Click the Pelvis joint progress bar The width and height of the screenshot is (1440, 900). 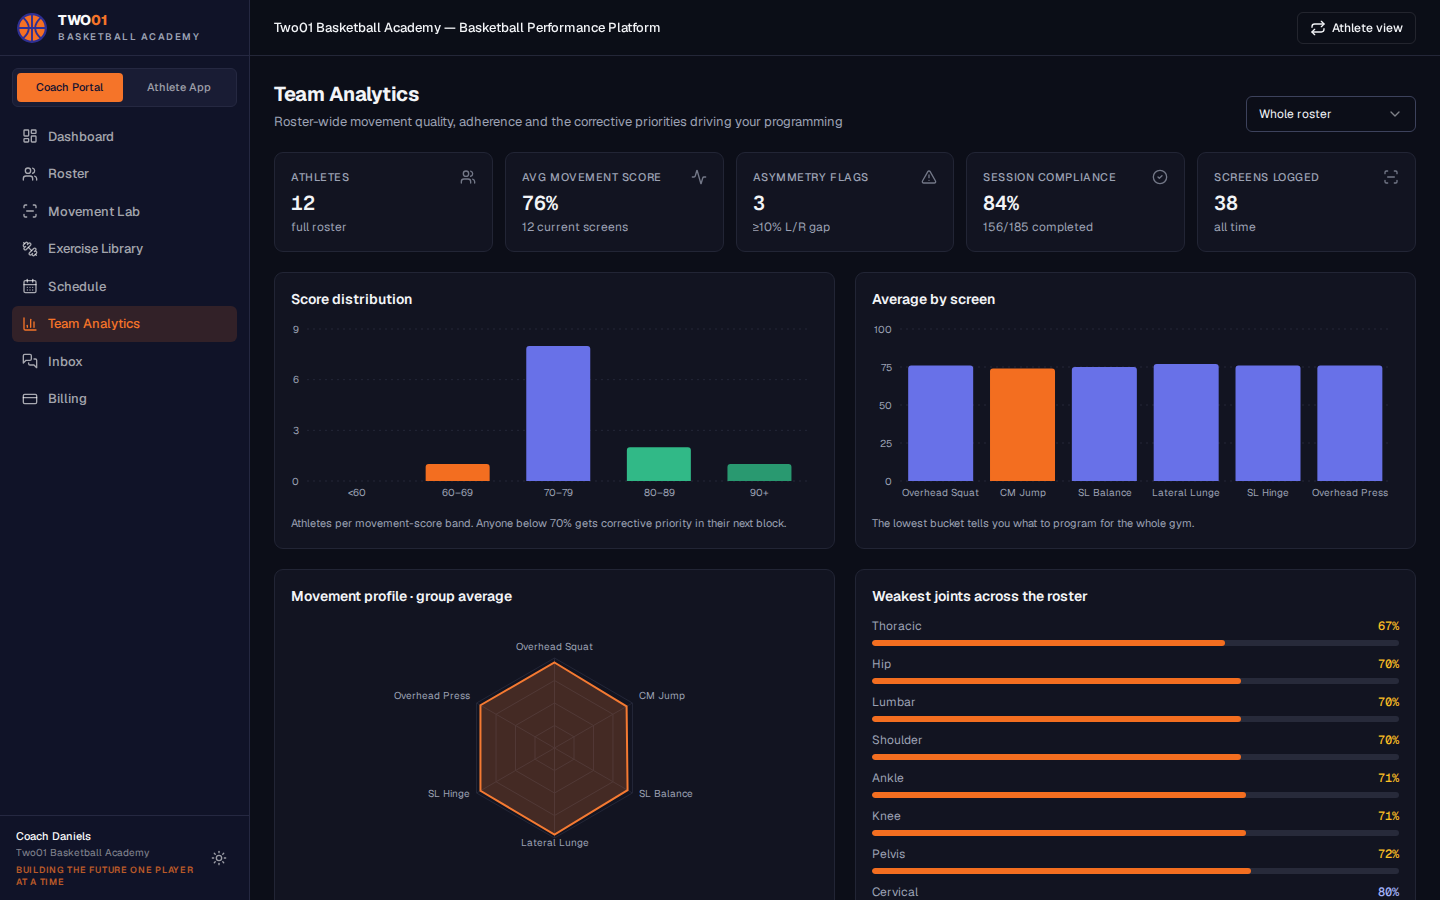[1135, 871]
